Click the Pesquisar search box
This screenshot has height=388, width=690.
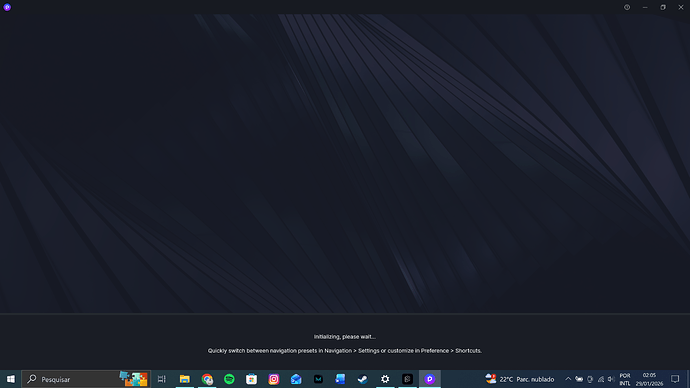coord(86,379)
